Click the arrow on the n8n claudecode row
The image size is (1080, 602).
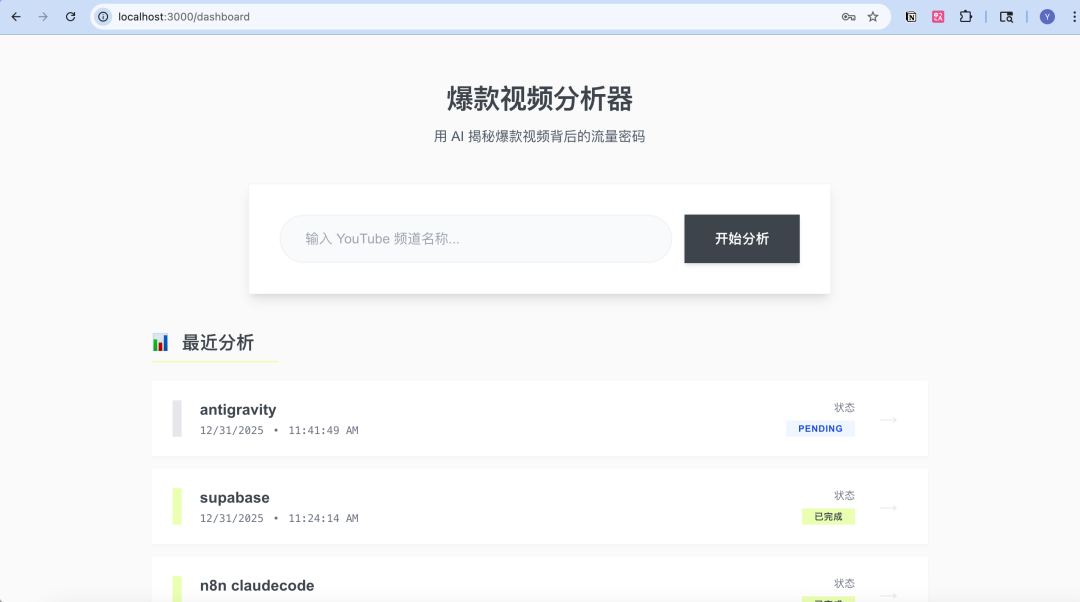pos(888,595)
